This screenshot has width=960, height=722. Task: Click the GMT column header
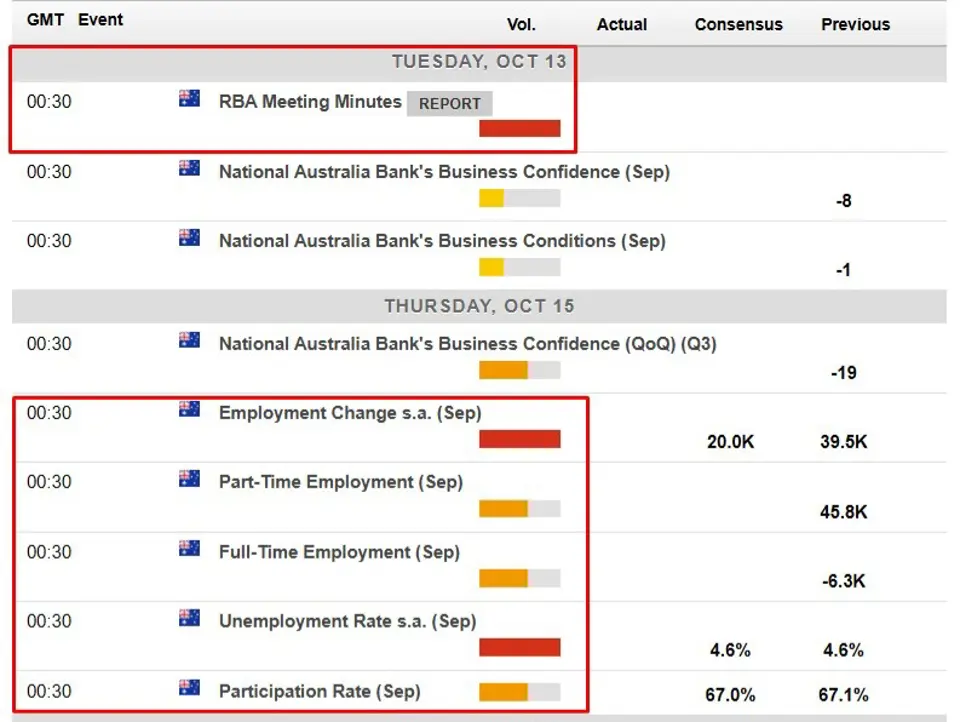tap(45, 20)
